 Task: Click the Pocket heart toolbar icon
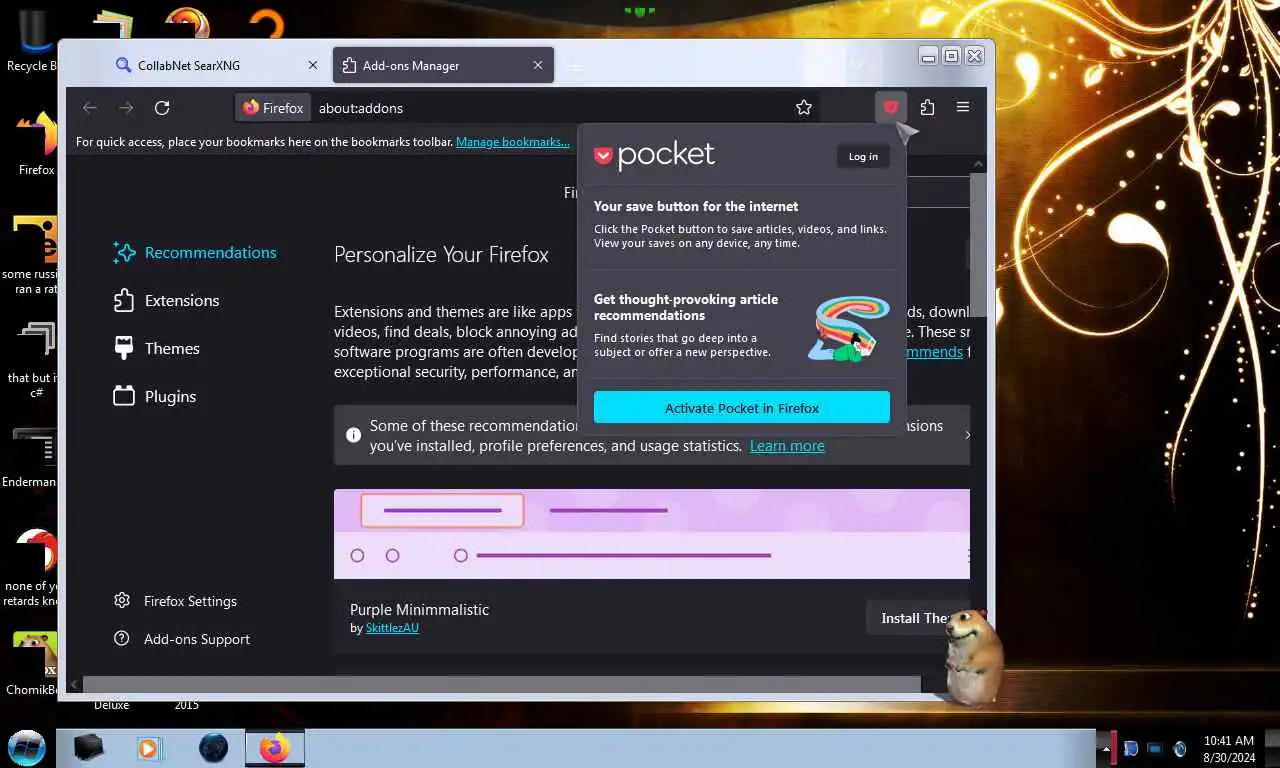890,107
